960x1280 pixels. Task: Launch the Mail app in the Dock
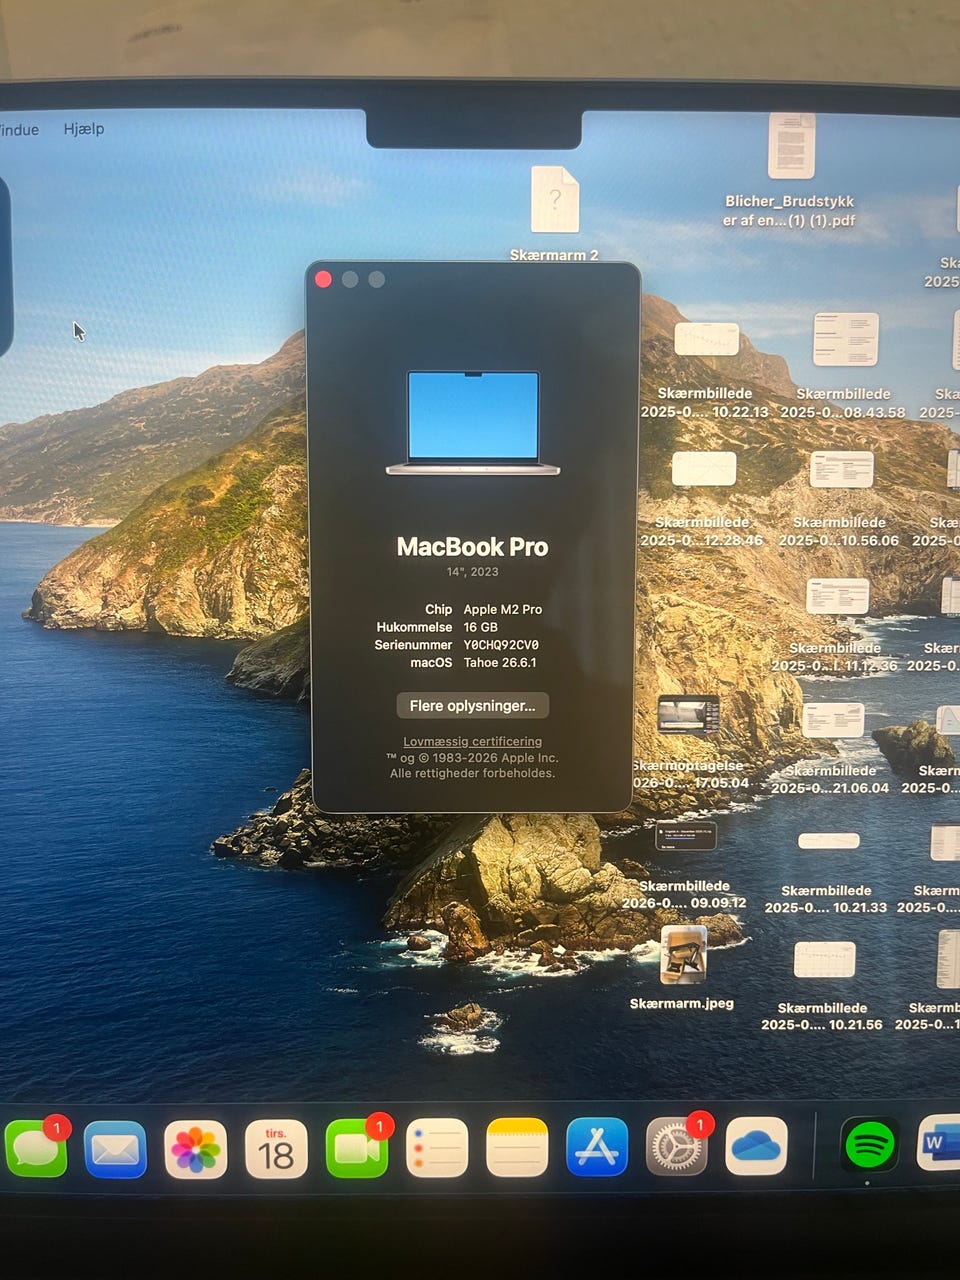[x=115, y=1149]
